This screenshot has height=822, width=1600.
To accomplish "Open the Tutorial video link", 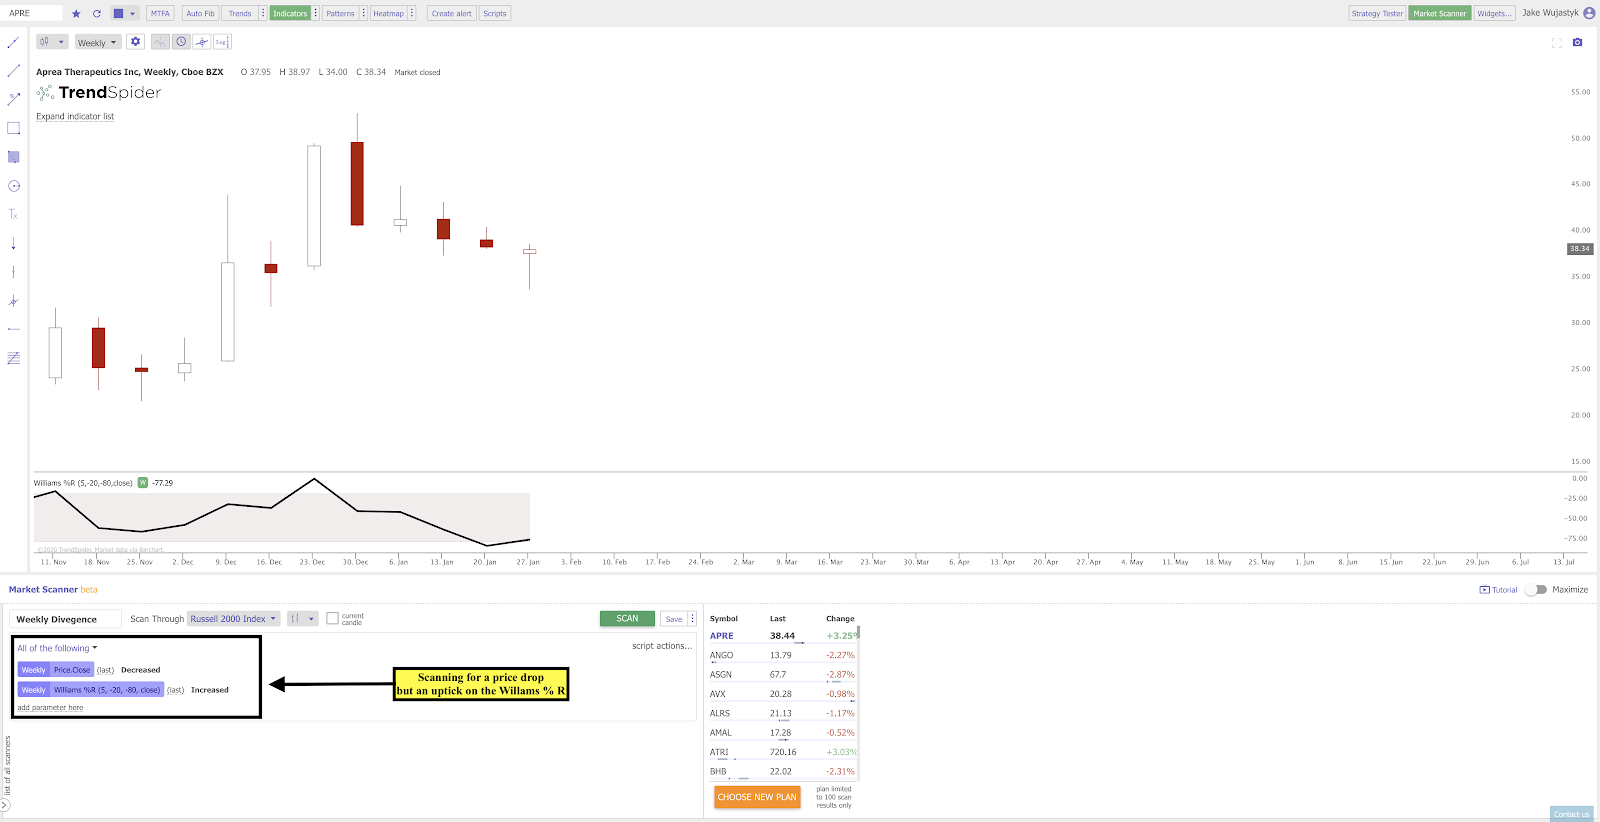I will tap(1498, 590).
